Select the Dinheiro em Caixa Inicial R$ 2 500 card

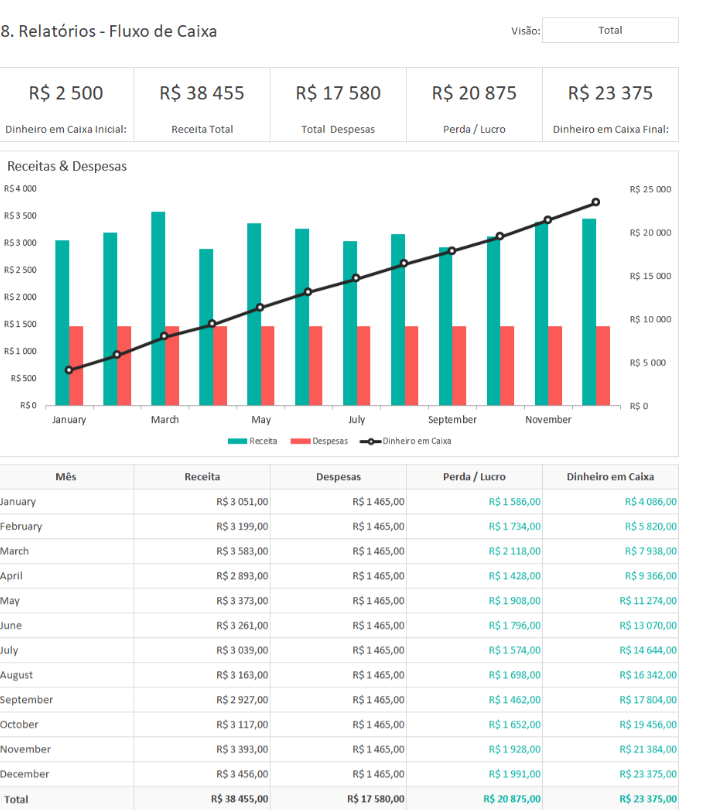[x=66, y=105]
